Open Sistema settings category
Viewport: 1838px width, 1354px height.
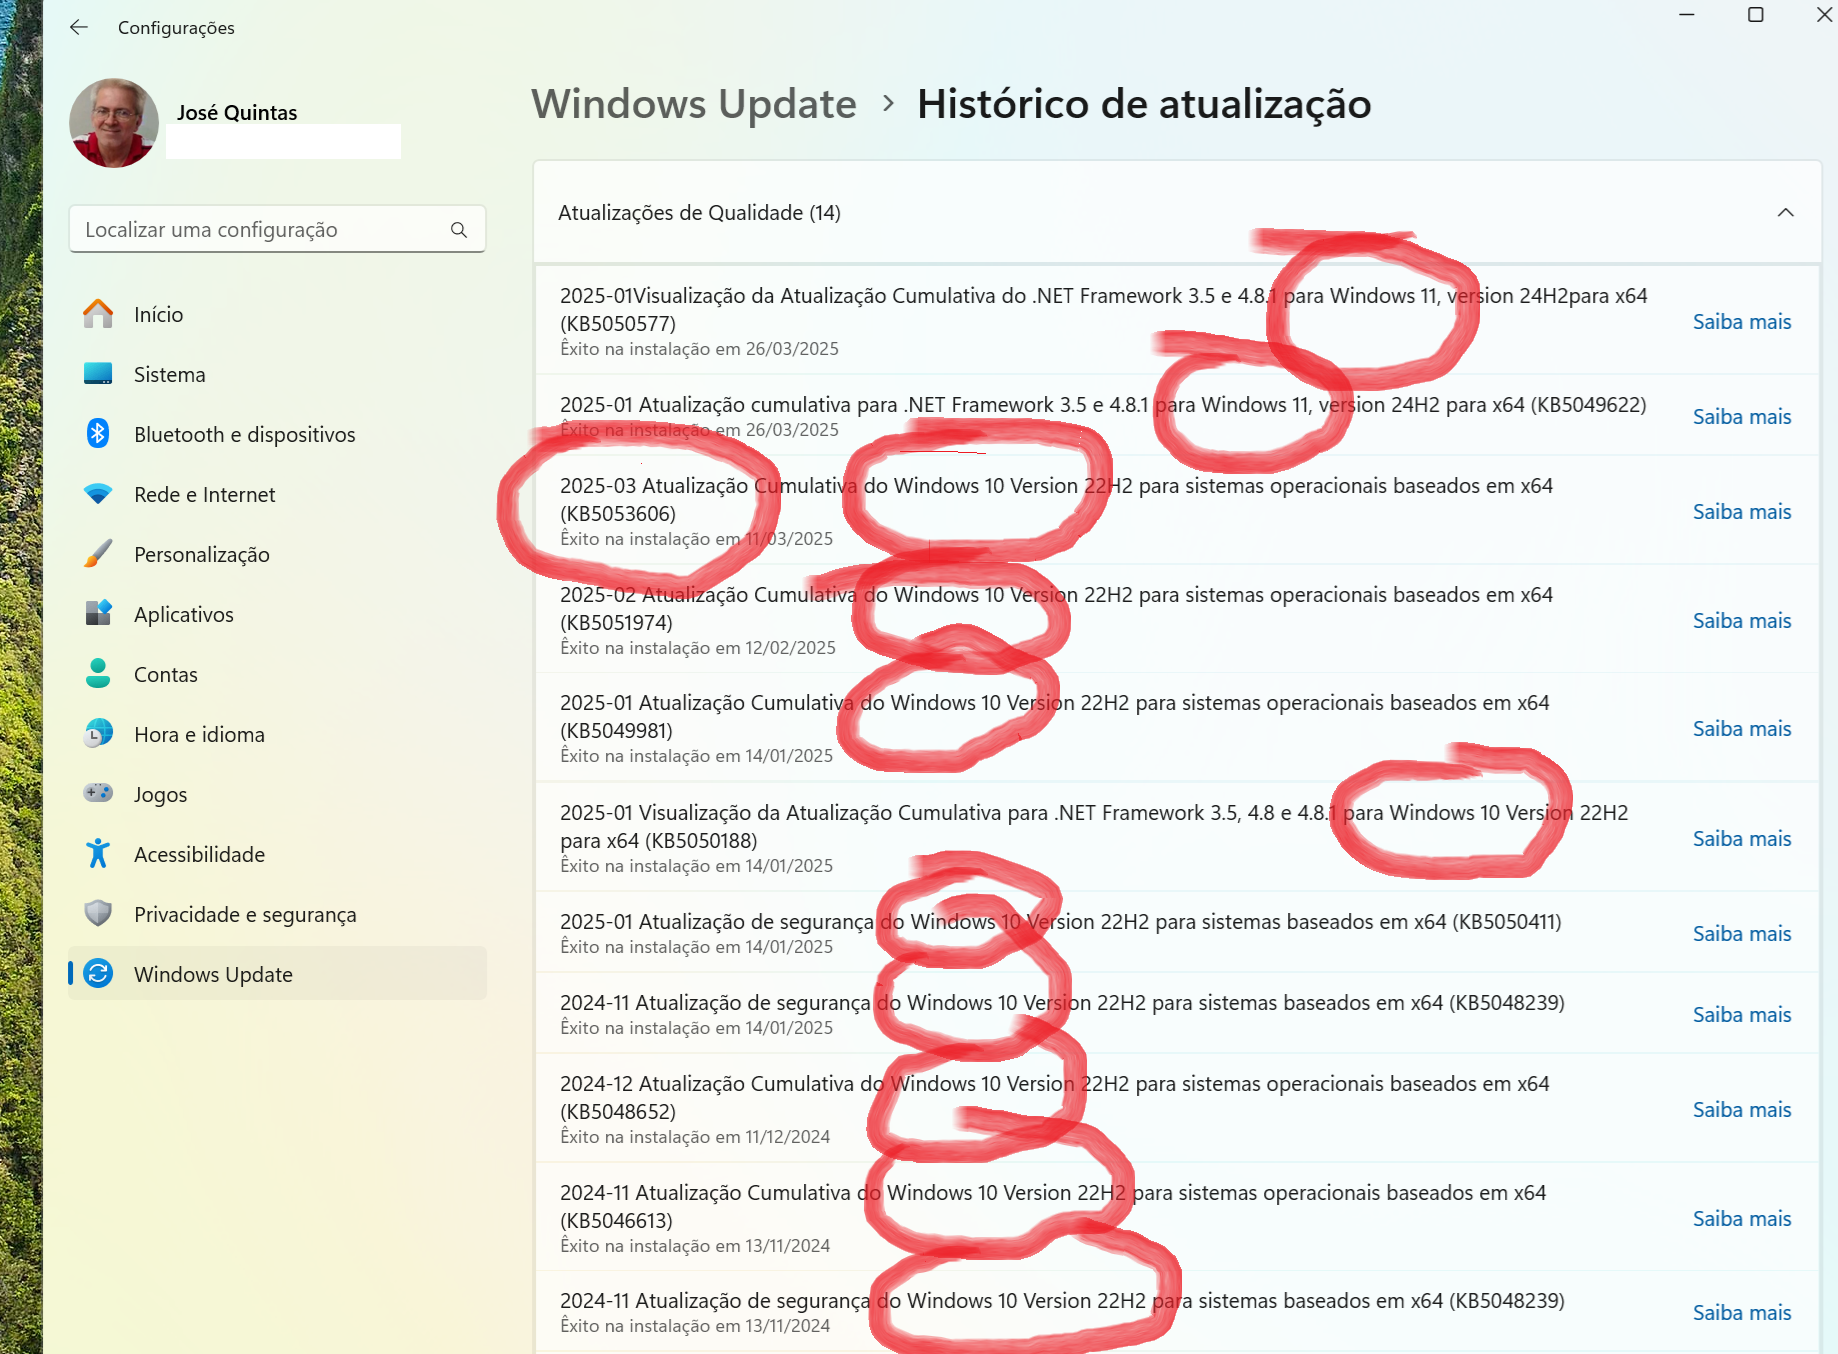(277, 374)
